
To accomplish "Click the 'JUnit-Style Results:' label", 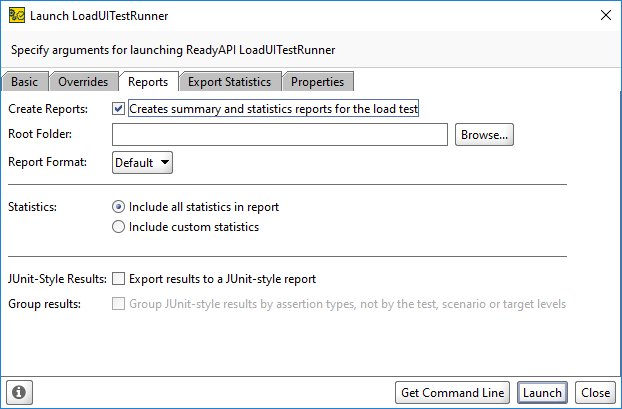I will tap(58, 279).
